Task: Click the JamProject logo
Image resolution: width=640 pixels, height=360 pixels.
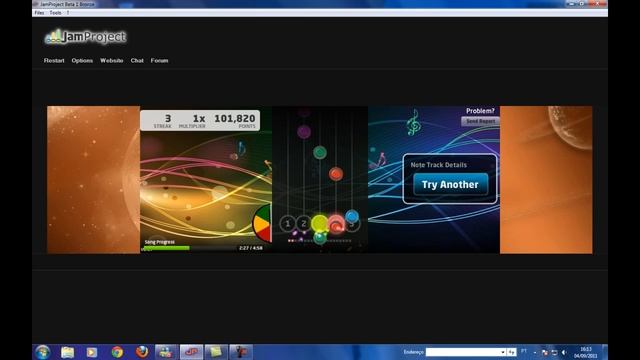Action: tap(86, 37)
